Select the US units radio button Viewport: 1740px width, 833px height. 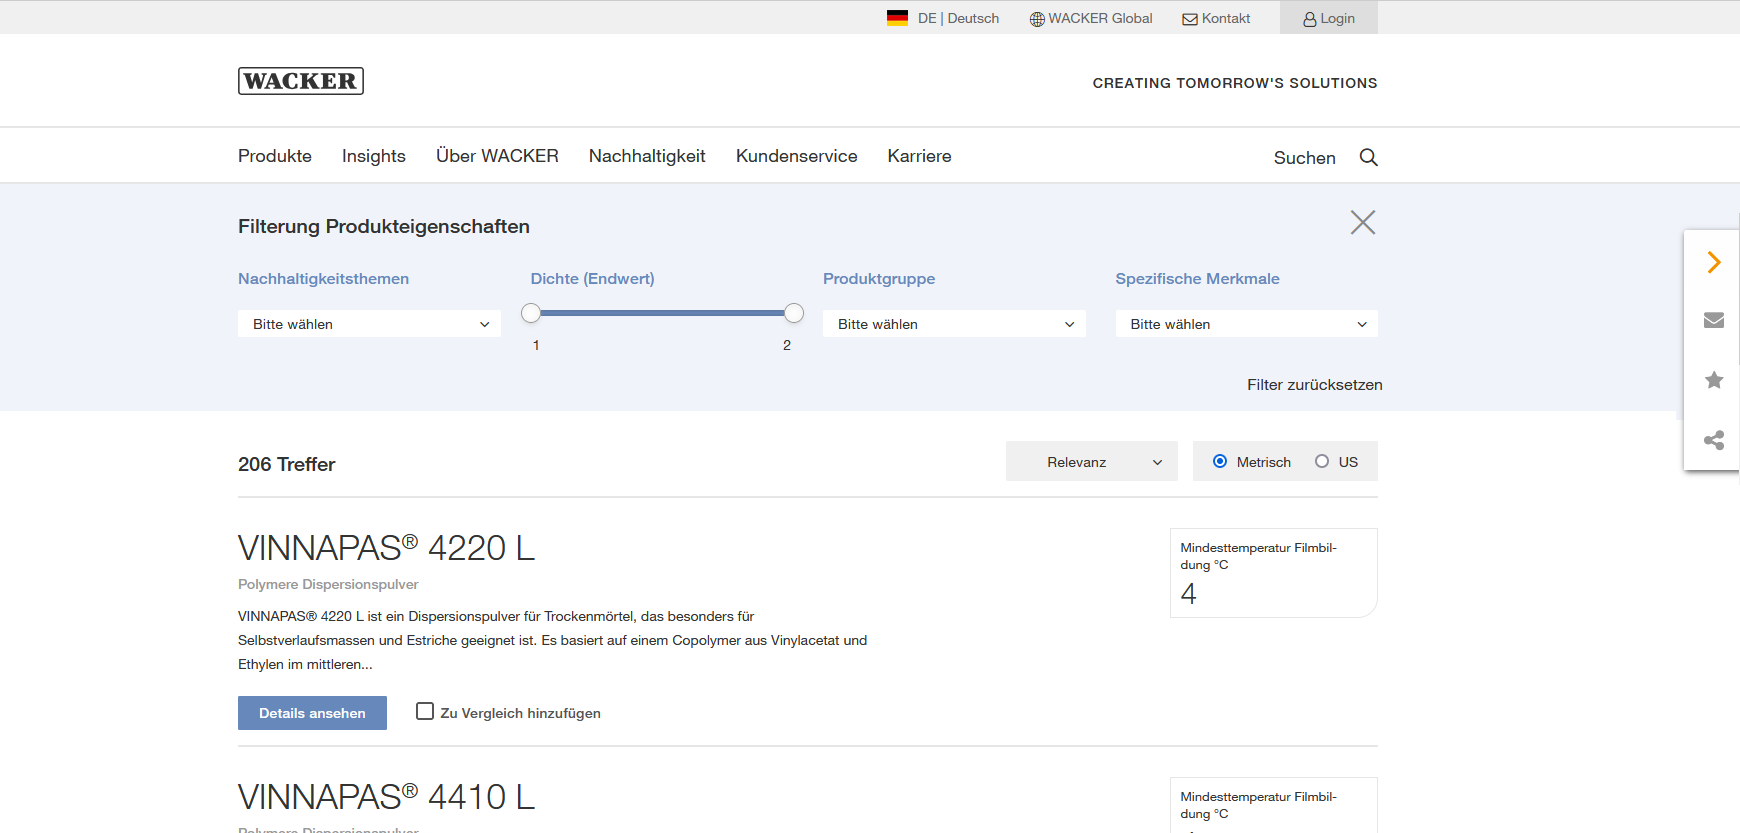[1322, 461]
